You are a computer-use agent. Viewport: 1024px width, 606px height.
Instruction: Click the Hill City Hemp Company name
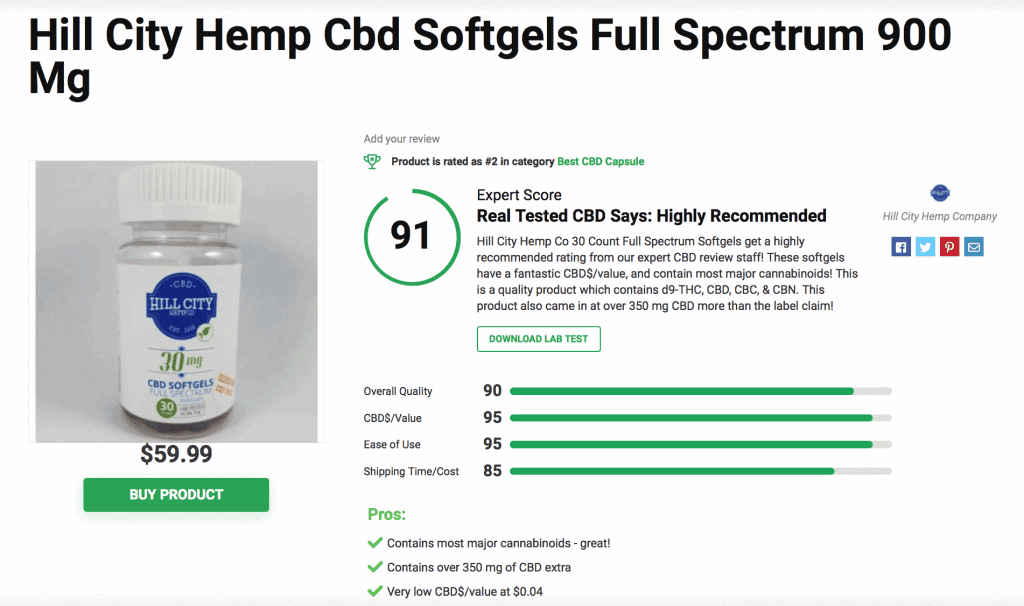click(939, 216)
